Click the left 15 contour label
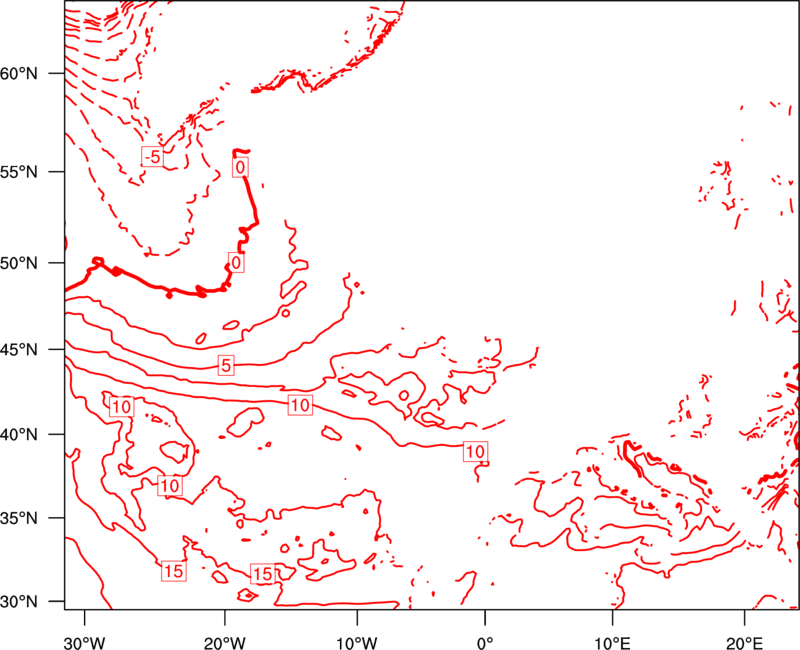This screenshot has height=650, width=800. click(173, 571)
